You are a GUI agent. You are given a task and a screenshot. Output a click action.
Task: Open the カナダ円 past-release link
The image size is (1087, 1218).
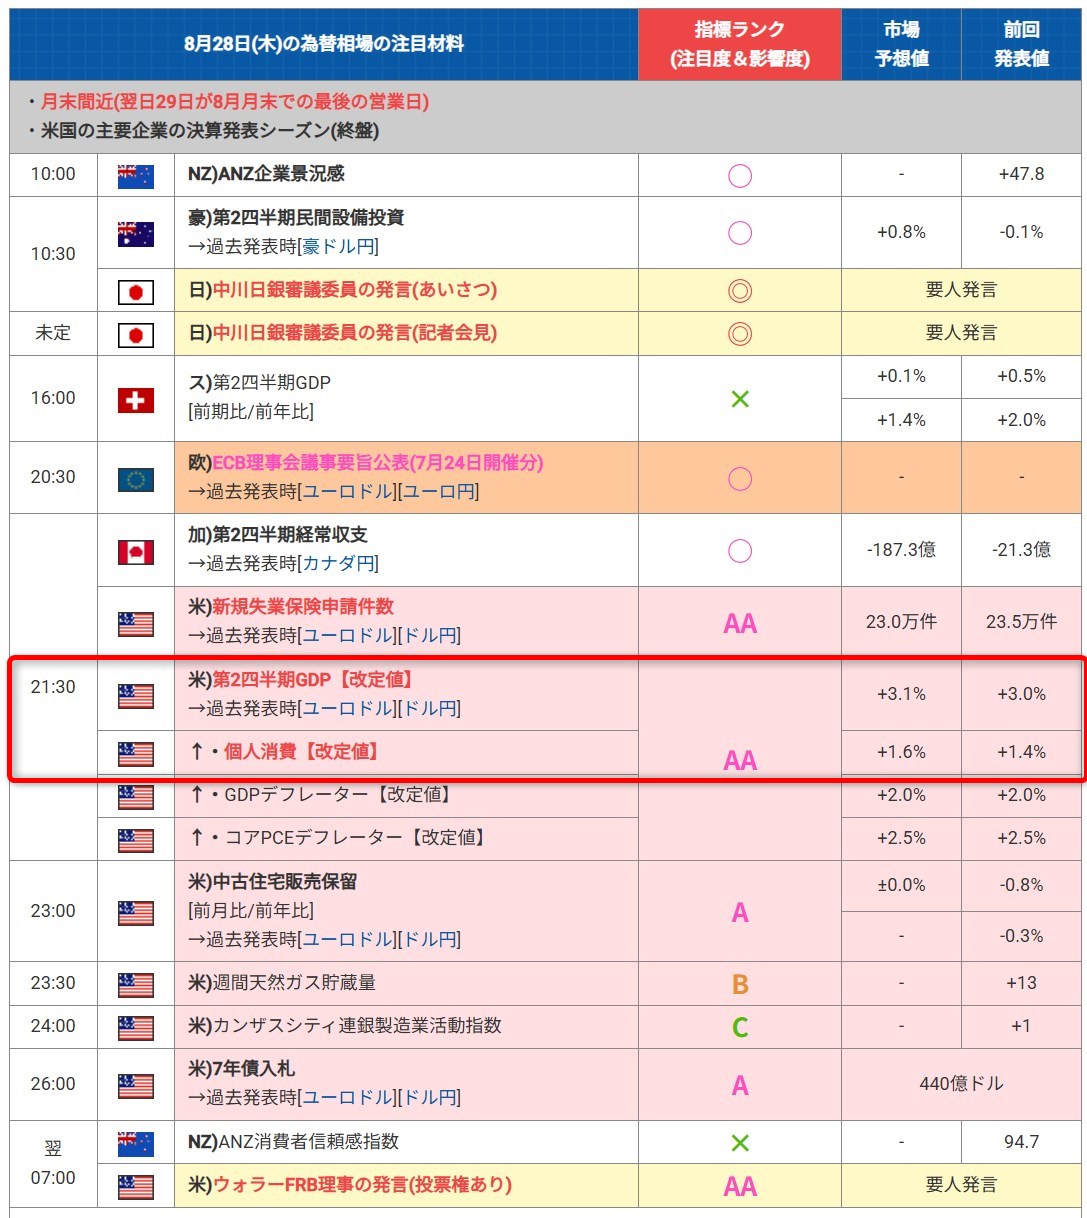pos(338,564)
